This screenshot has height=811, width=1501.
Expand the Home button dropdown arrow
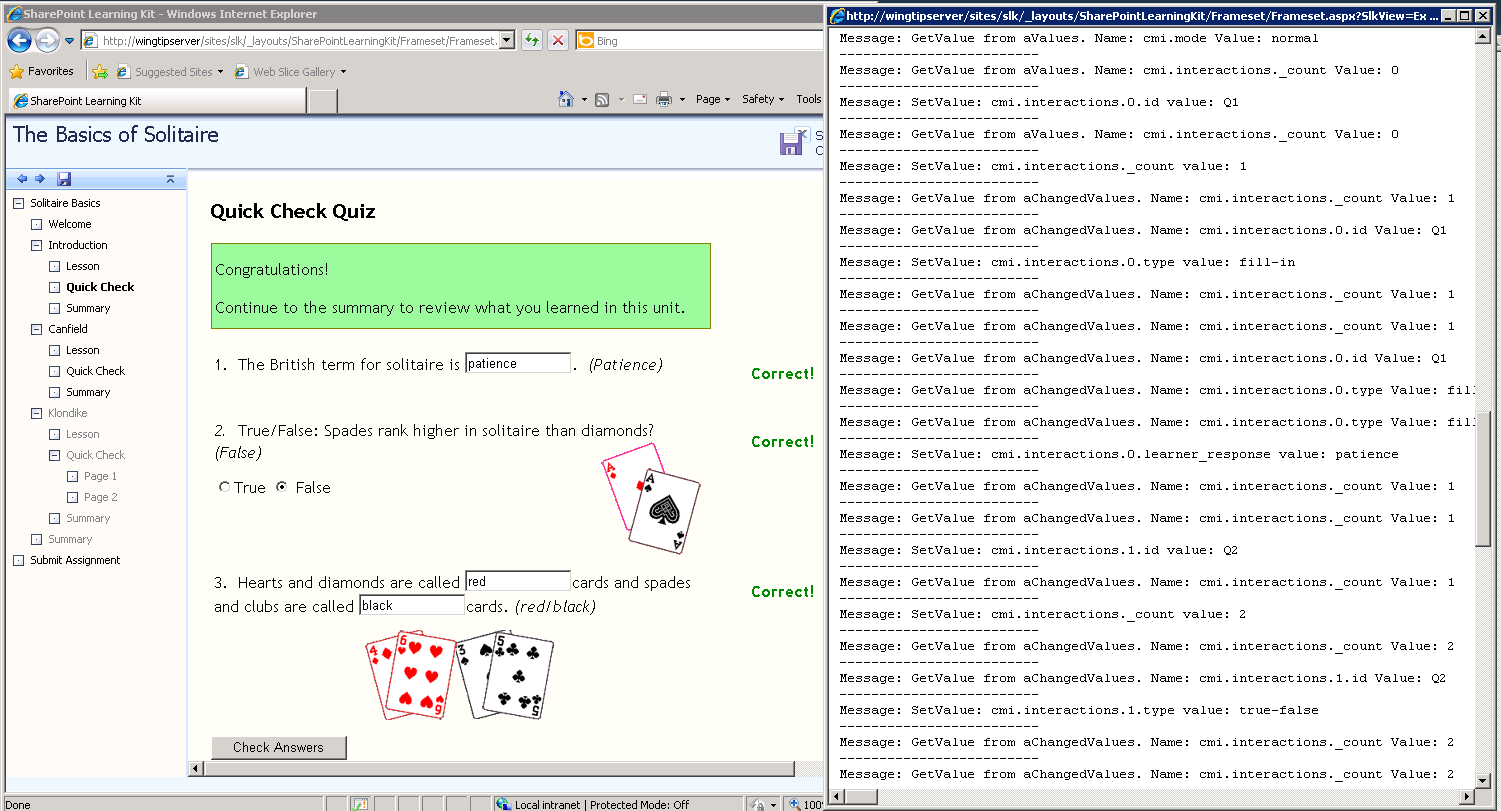[583, 99]
